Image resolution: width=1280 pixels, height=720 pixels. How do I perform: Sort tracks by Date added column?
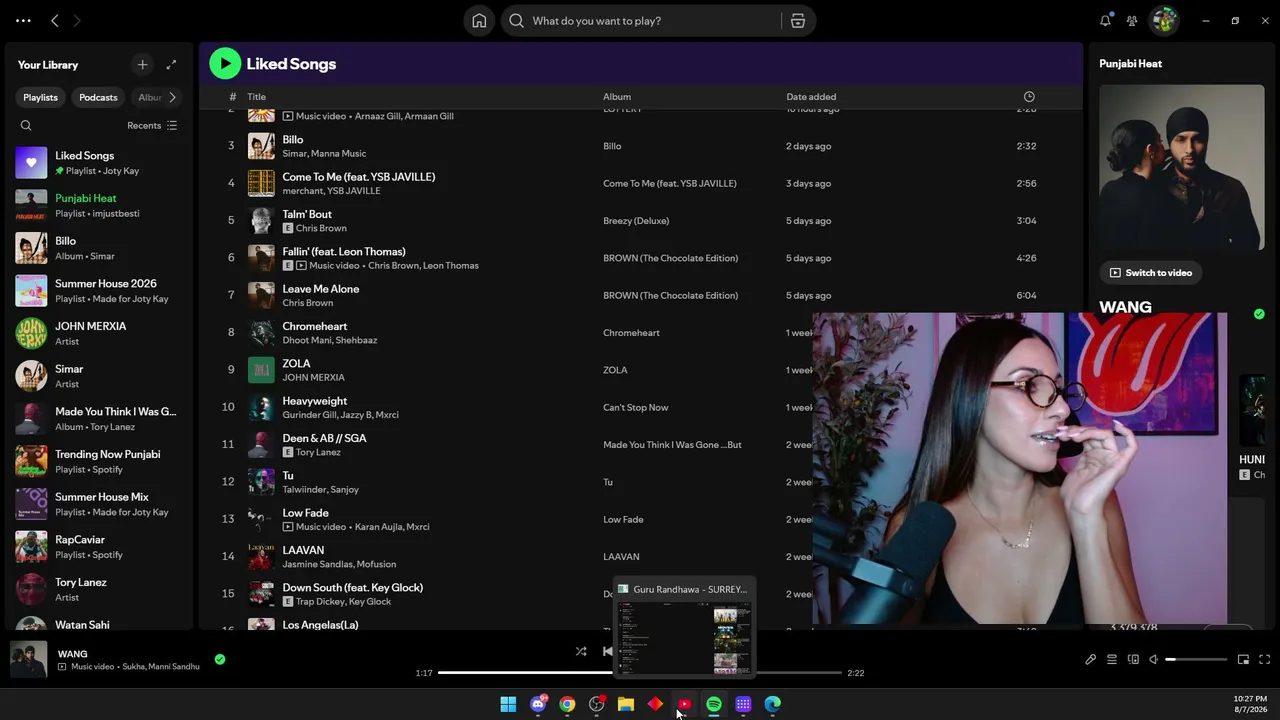click(811, 97)
